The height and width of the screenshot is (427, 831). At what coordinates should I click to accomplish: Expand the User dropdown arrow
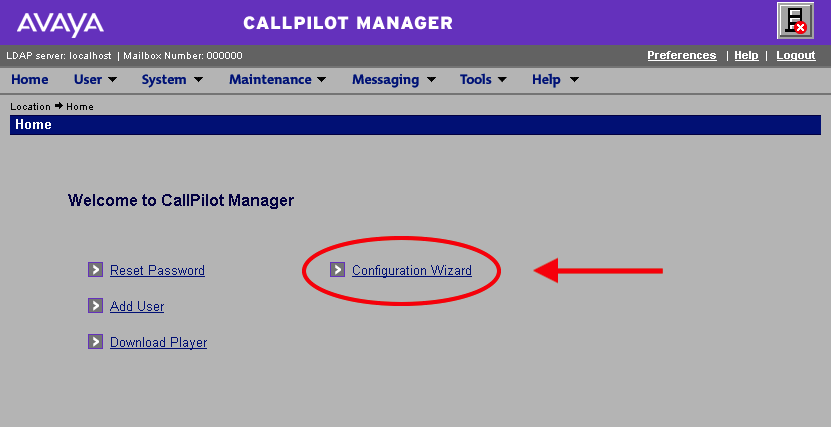(112, 80)
